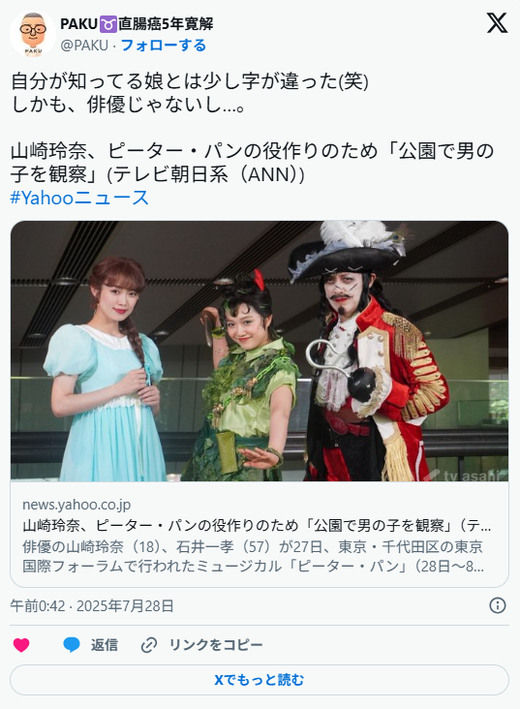Like the post with the heart icon
520x709 pixels.
click(x=21, y=645)
